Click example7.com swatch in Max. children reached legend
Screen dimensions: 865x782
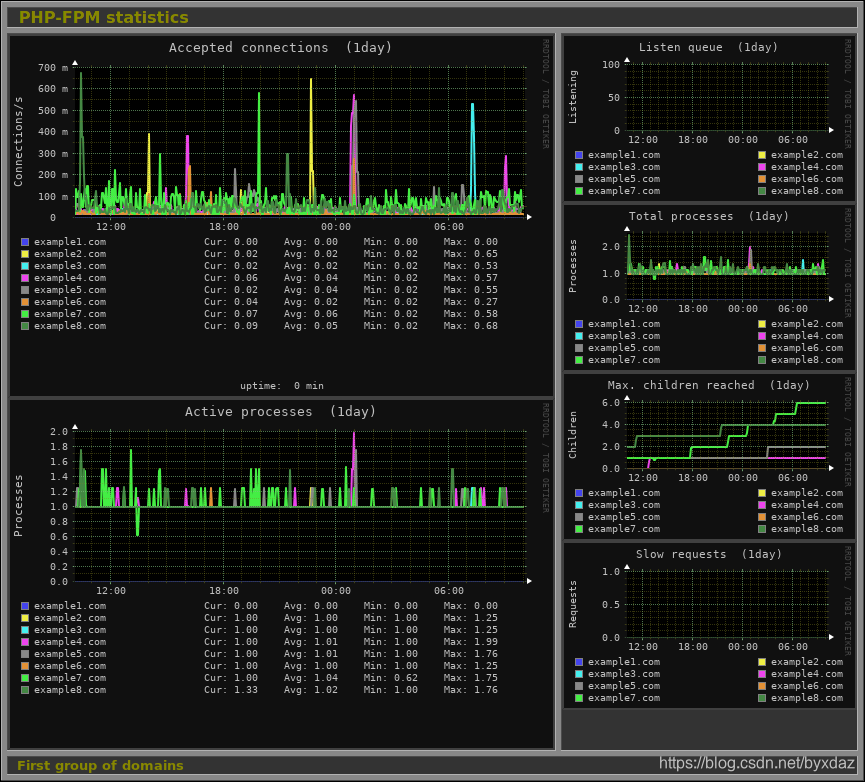[x=579, y=529]
